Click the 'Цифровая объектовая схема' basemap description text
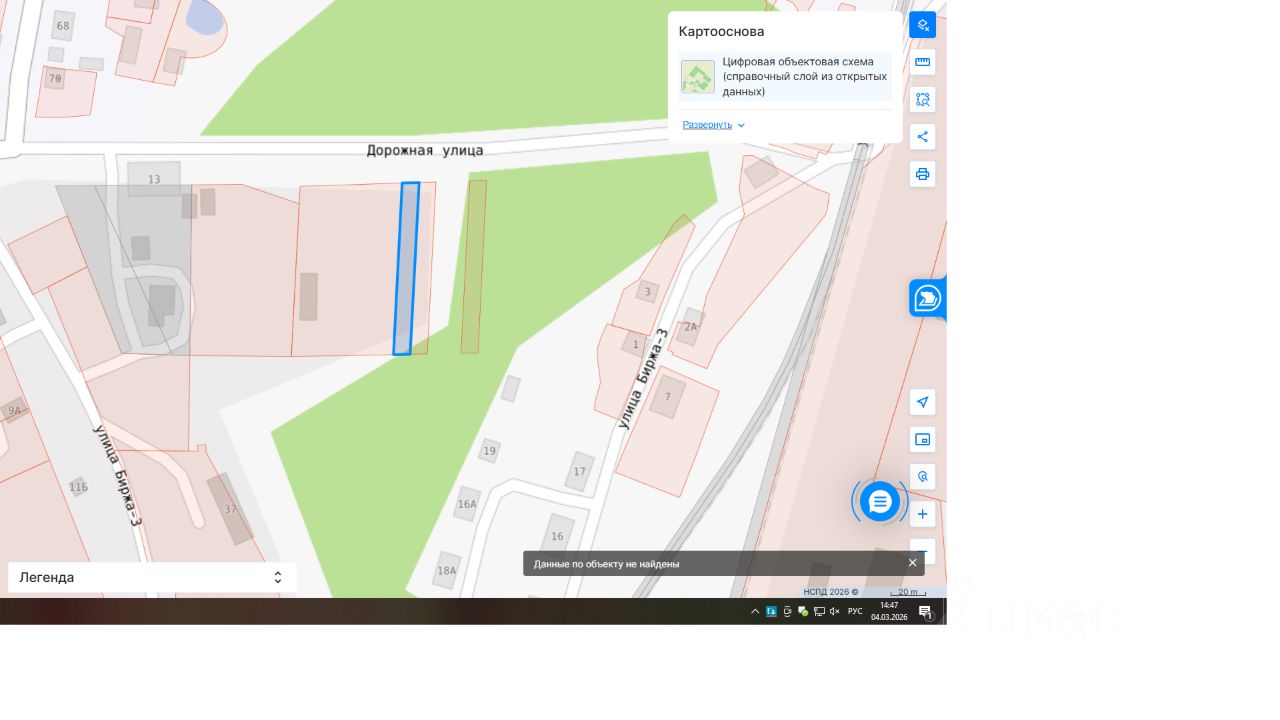 805,76
